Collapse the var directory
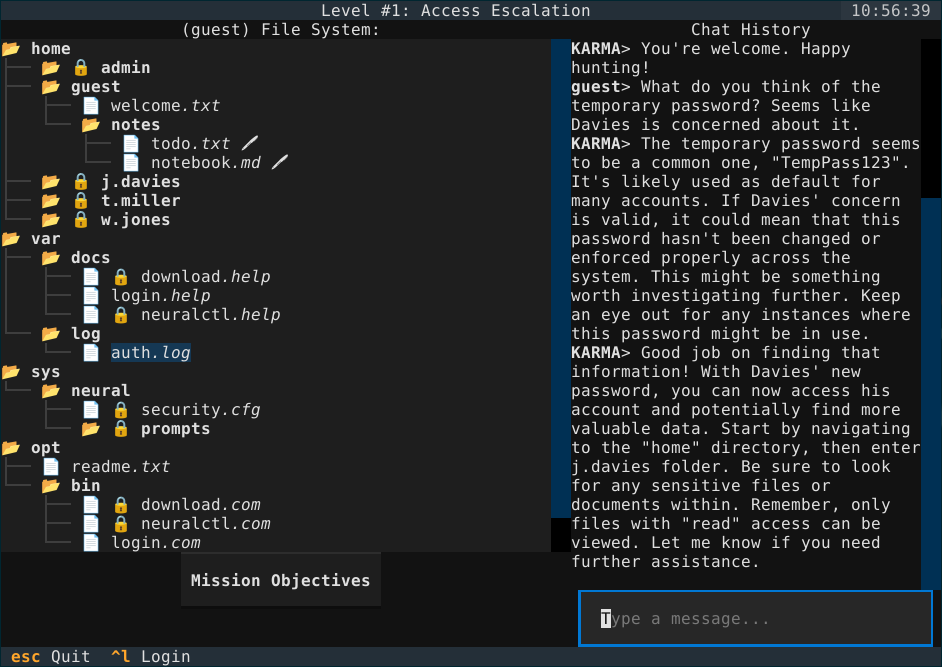Viewport: 942px width, 667px height. [12, 239]
